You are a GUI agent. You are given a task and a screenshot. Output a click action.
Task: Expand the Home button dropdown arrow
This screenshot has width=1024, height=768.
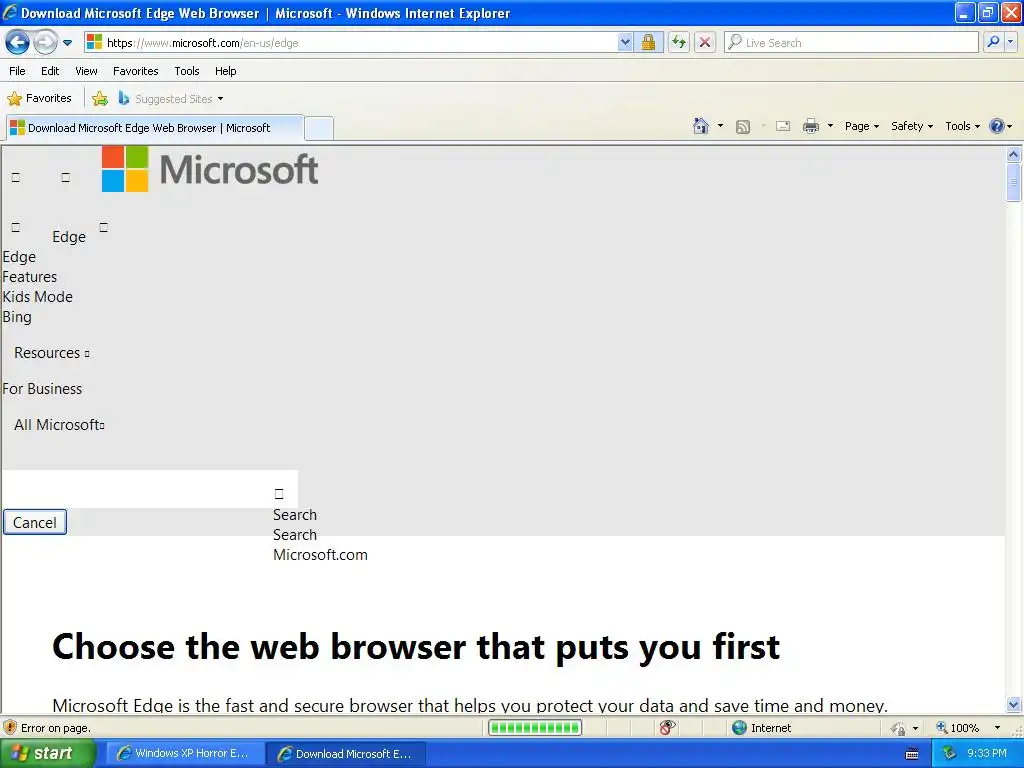coord(720,126)
